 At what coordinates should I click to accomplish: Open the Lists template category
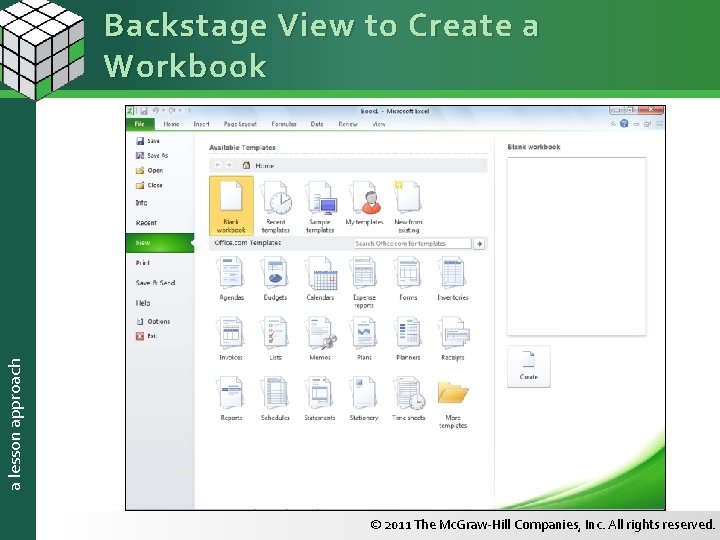point(276,338)
